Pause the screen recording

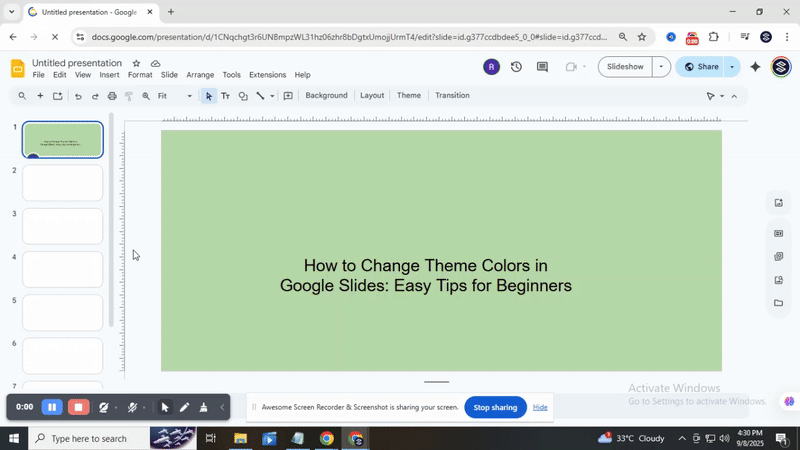coord(52,407)
